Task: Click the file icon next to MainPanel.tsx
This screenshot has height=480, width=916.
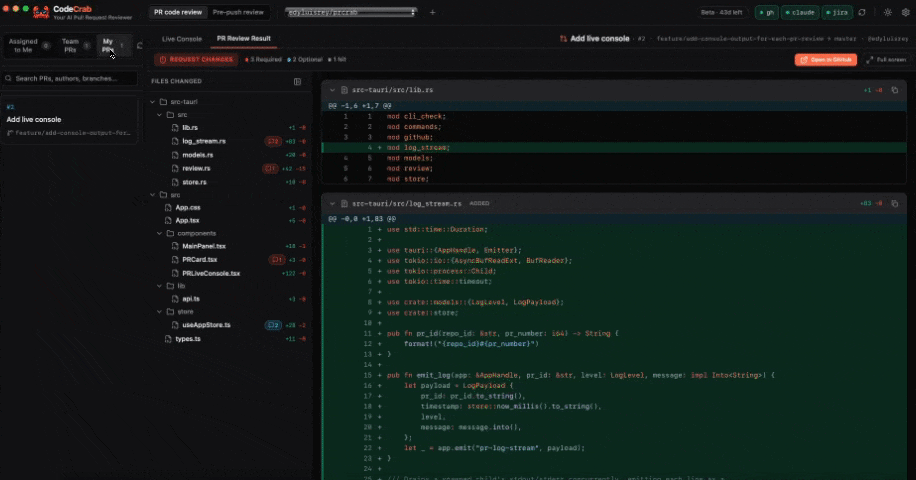Action: (x=175, y=246)
